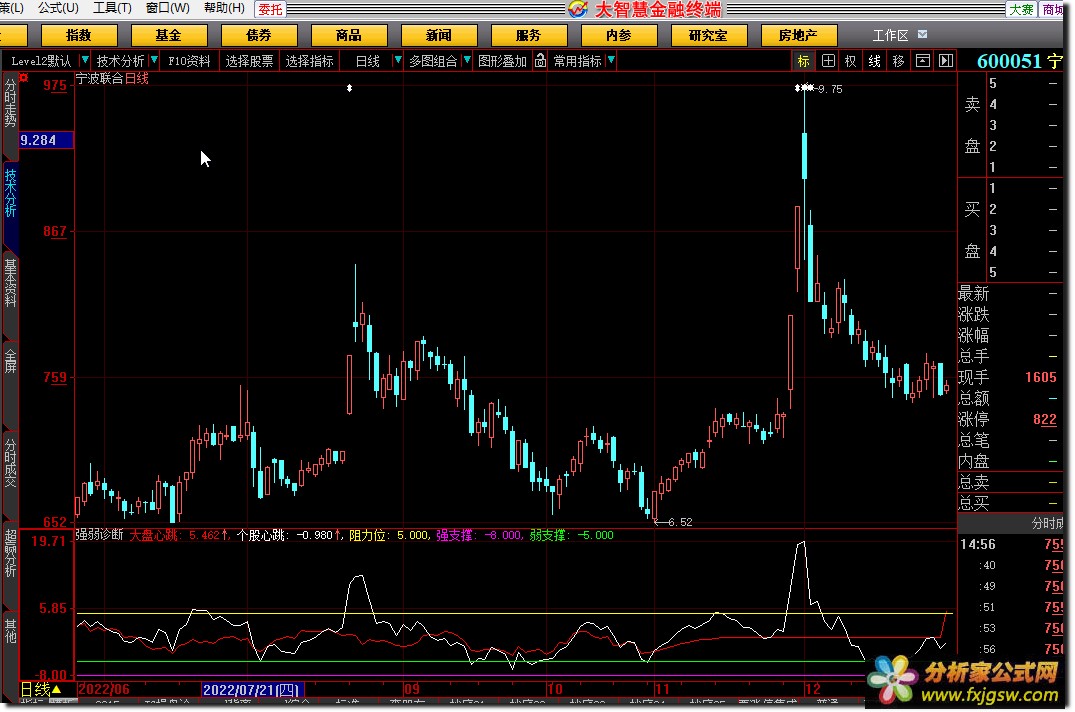This screenshot has width=1075, height=712.
Task: Click the 大赛 button in title bar
Action: (1021, 9)
